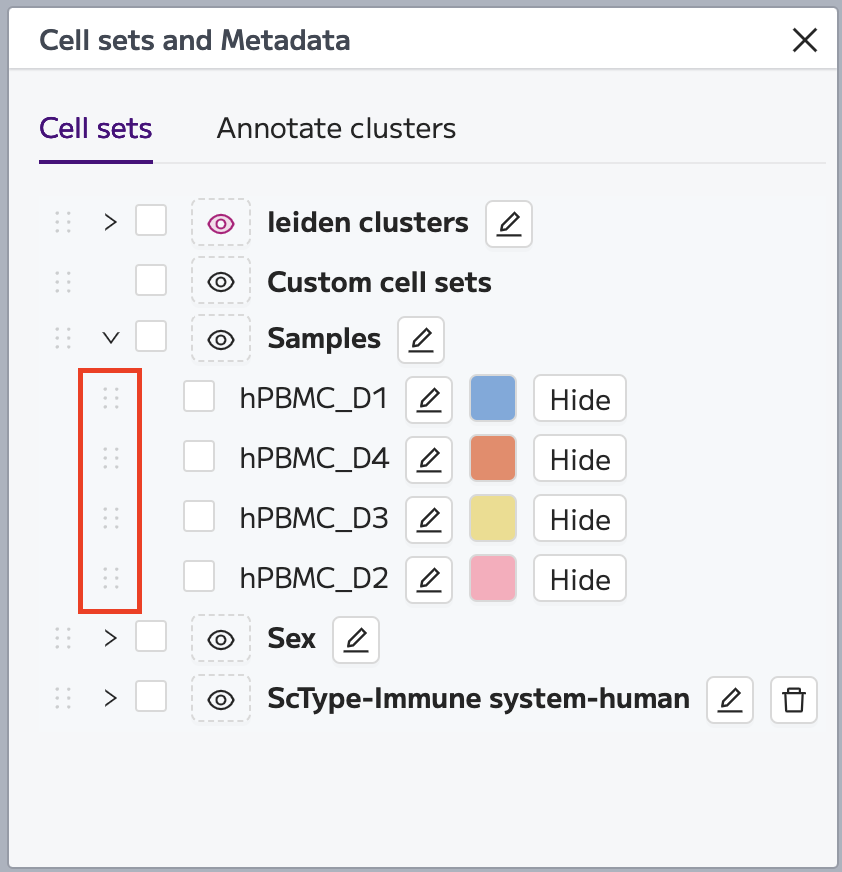Check the Custom cell sets checkbox
Image resolution: width=842 pixels, height=872 pixels.
pyautogui.click(x=151, y=280)
